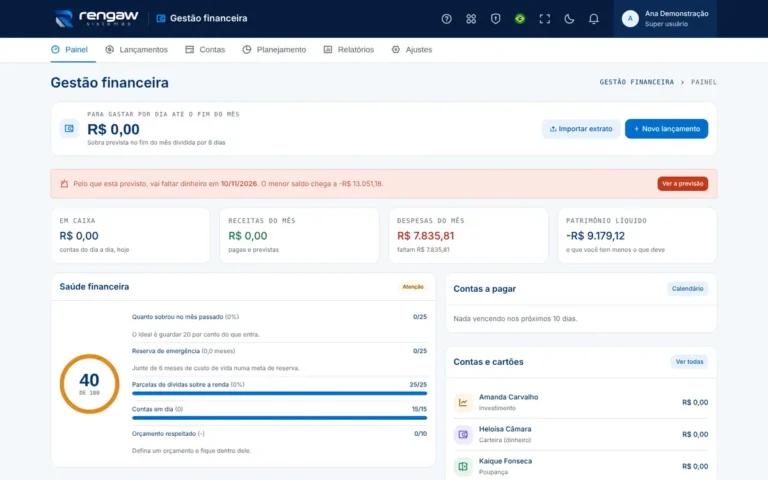This screenshot has height=480, width=768.
Task: Click the date 10/11/2026 in the warning
Action: coord(239,184)
